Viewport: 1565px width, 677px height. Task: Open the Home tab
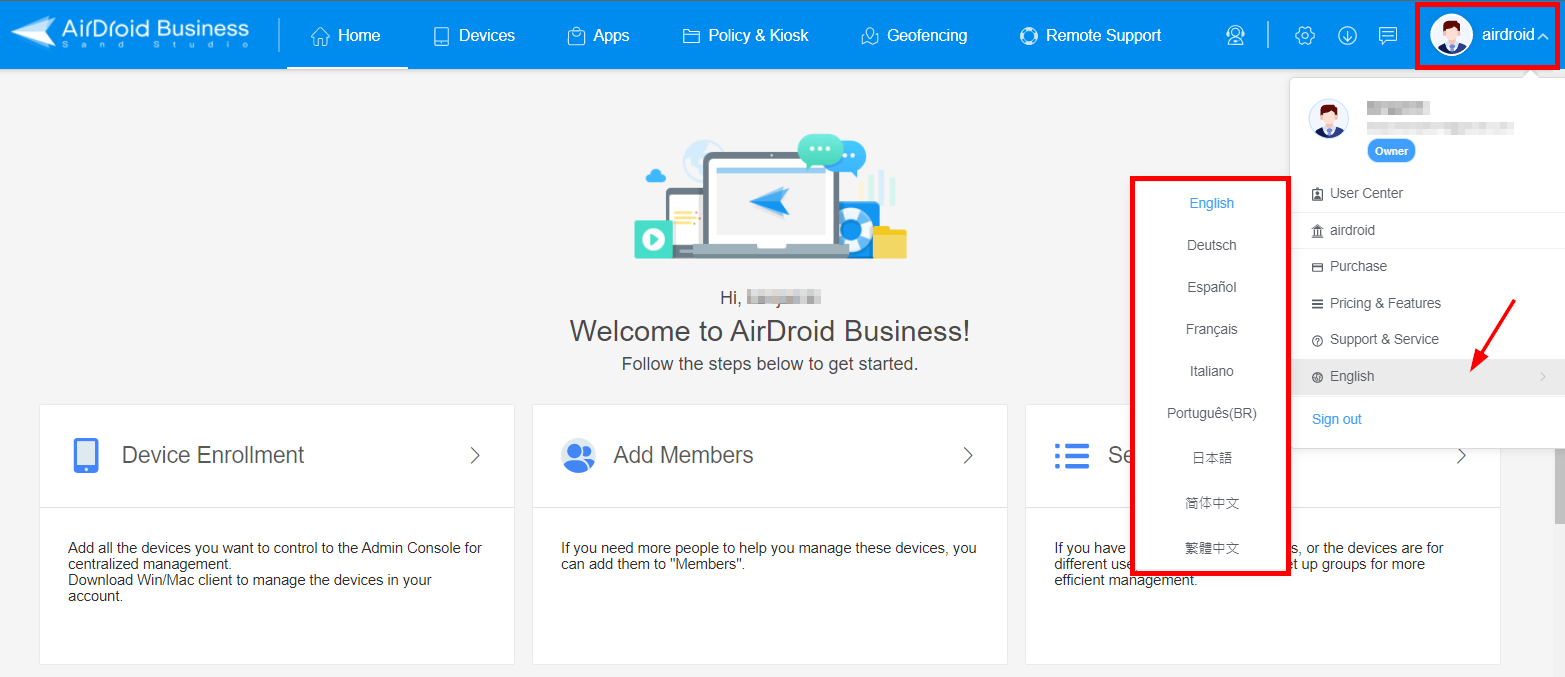(x=346, y=35)
